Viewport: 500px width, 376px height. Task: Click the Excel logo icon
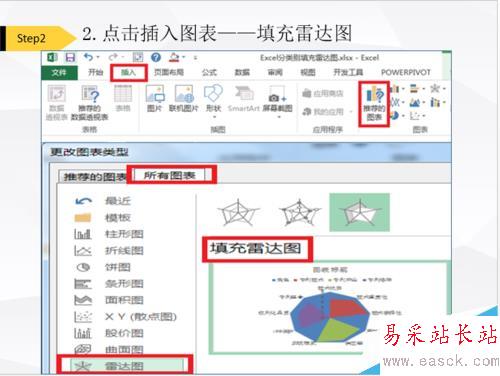(x=52, y=57)
